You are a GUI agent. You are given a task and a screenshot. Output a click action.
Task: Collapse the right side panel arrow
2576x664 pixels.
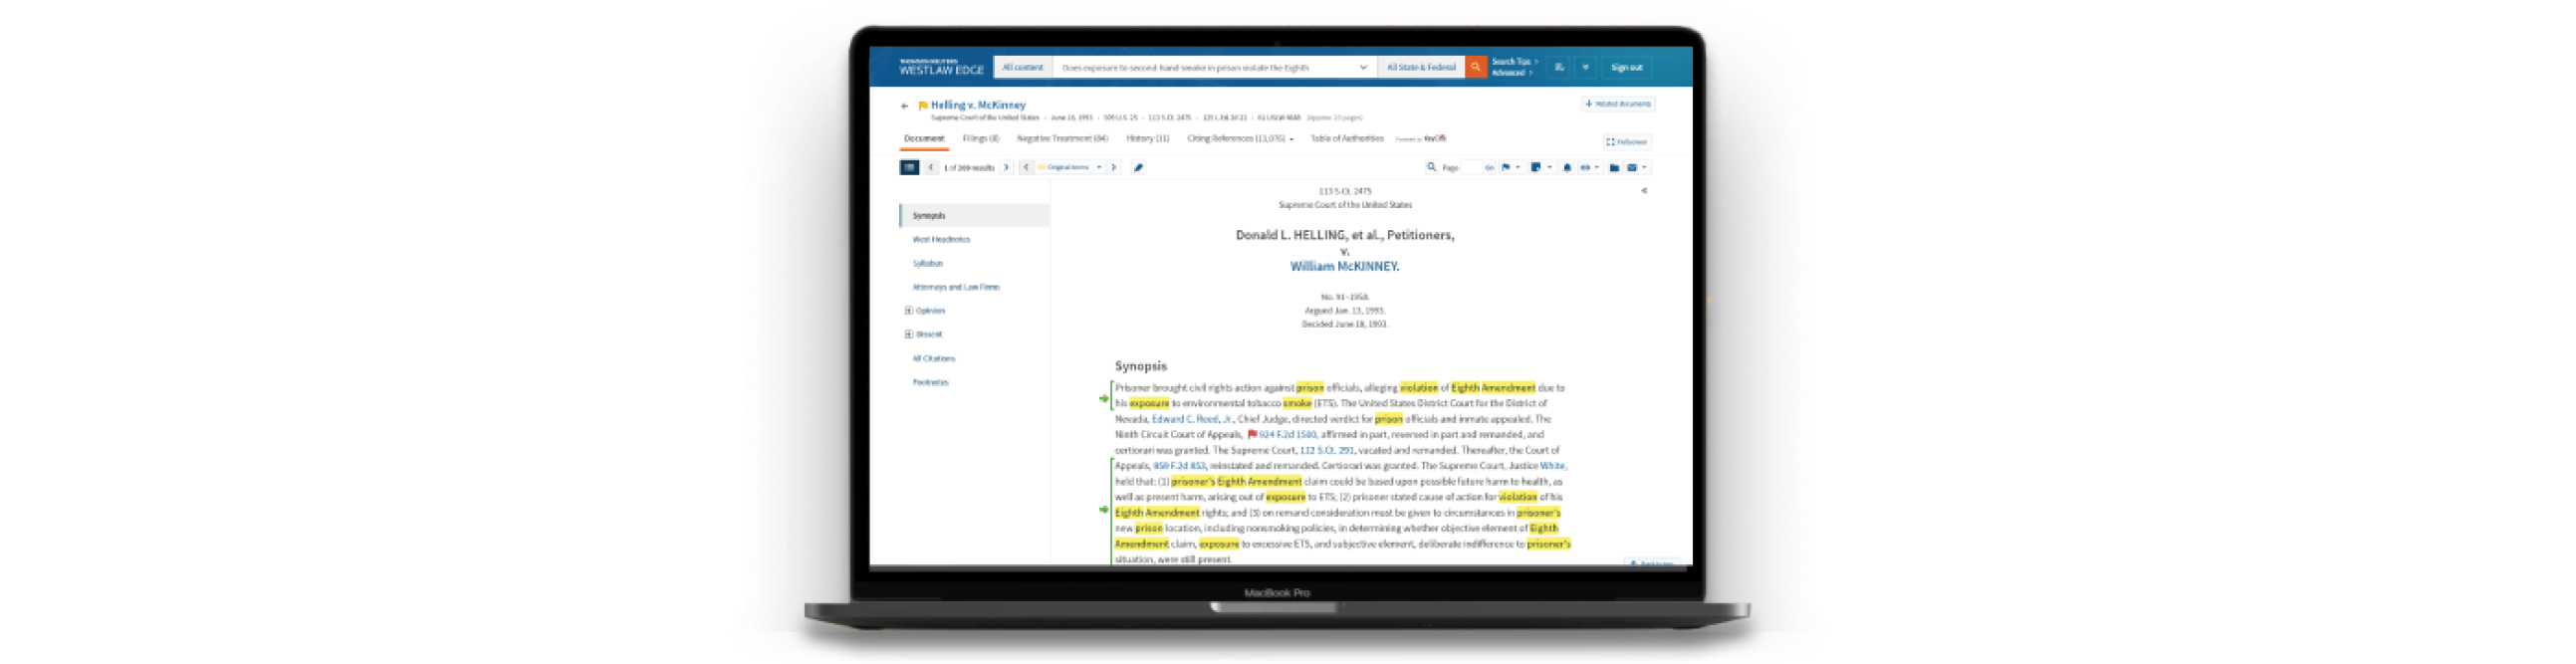point(1644,190)
